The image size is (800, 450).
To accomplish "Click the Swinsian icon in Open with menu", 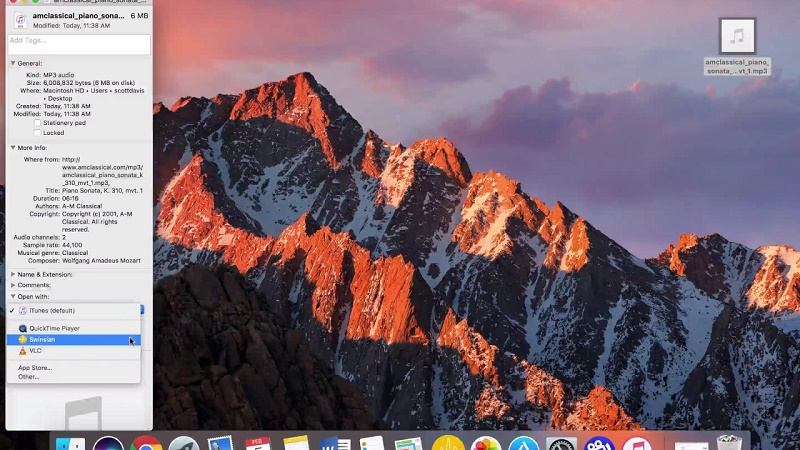I will pyautogui.click(x=22, y=340).
